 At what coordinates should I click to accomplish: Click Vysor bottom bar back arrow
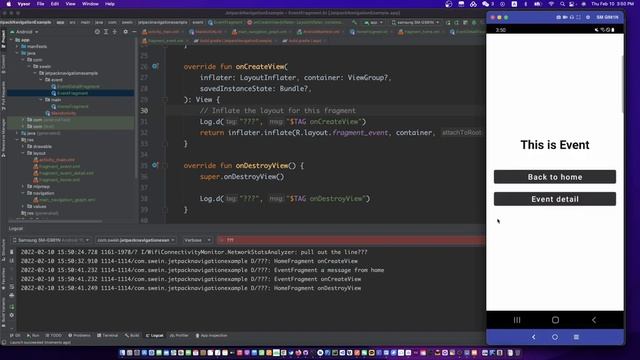pyautogui.click(x=533, y=337)
